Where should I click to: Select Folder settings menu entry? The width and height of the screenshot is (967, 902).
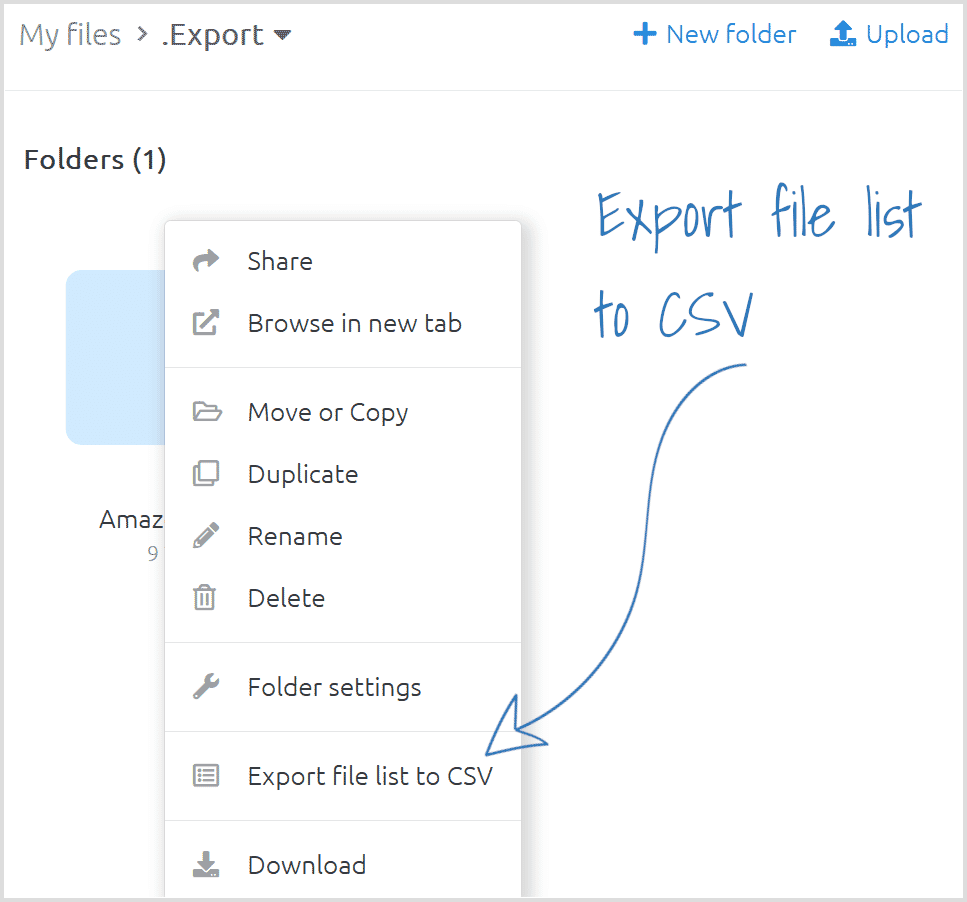[x=334, y=687]
